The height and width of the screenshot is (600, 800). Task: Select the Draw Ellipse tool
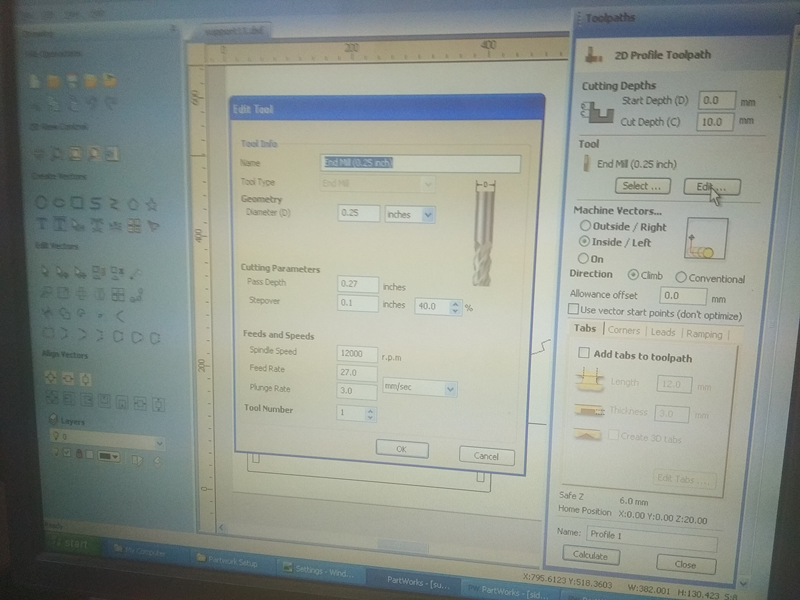[59, 203]
